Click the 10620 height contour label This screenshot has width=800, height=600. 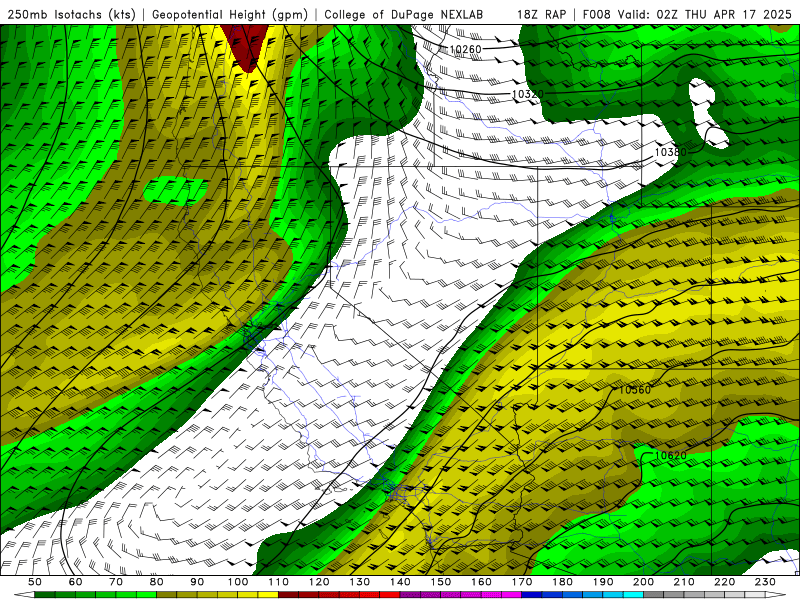(670, 455)
